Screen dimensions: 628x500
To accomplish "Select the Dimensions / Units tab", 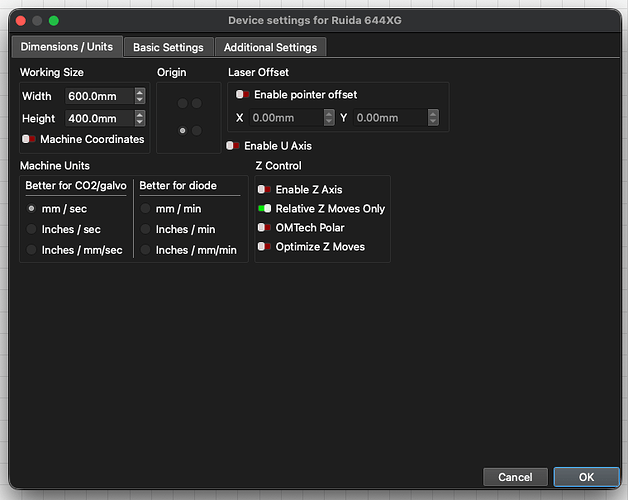I will tap(67, 47).
